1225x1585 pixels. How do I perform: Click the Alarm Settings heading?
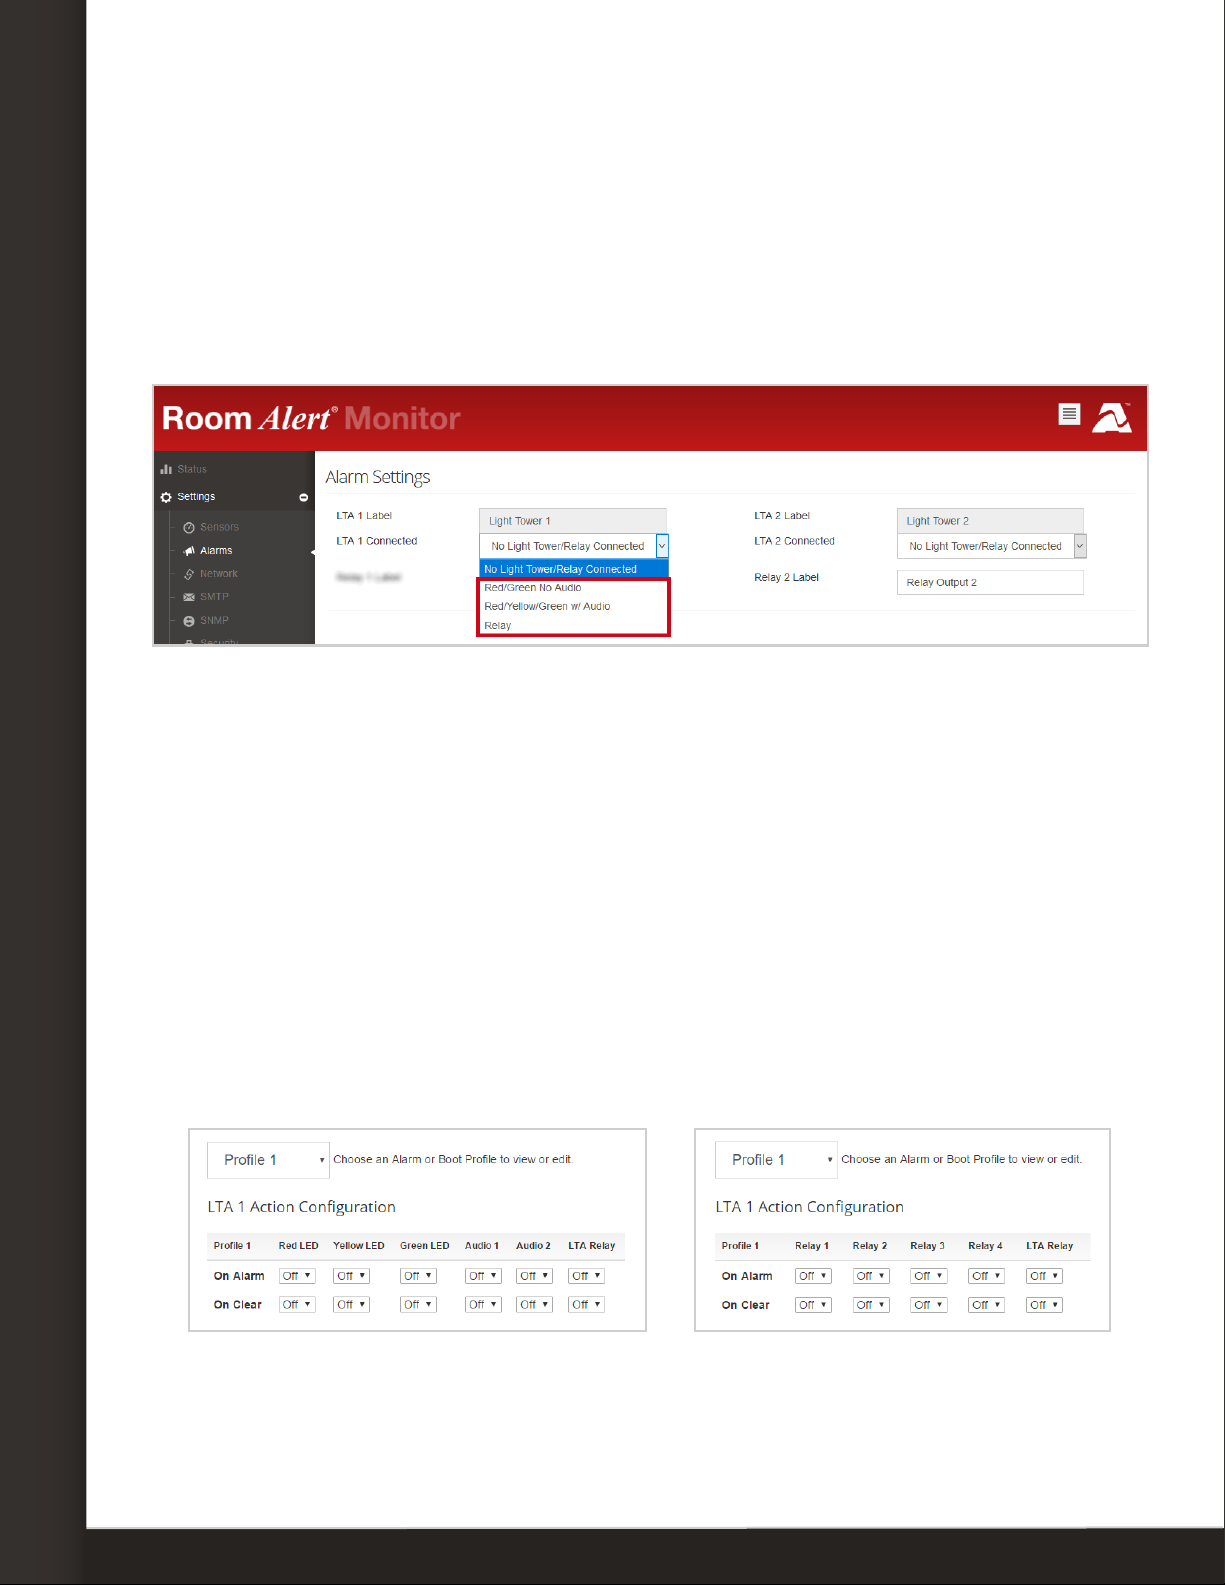coord(378,477)
